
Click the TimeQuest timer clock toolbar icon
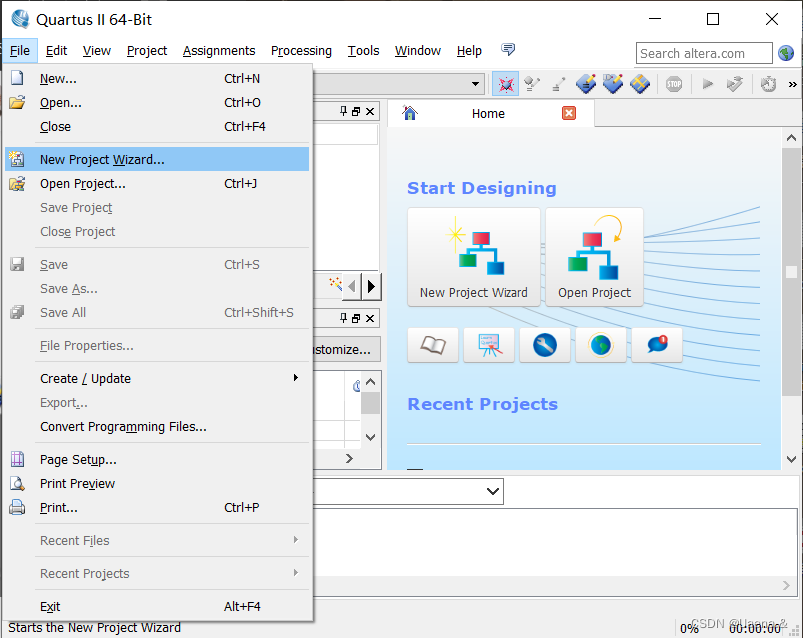pos(768,84)
